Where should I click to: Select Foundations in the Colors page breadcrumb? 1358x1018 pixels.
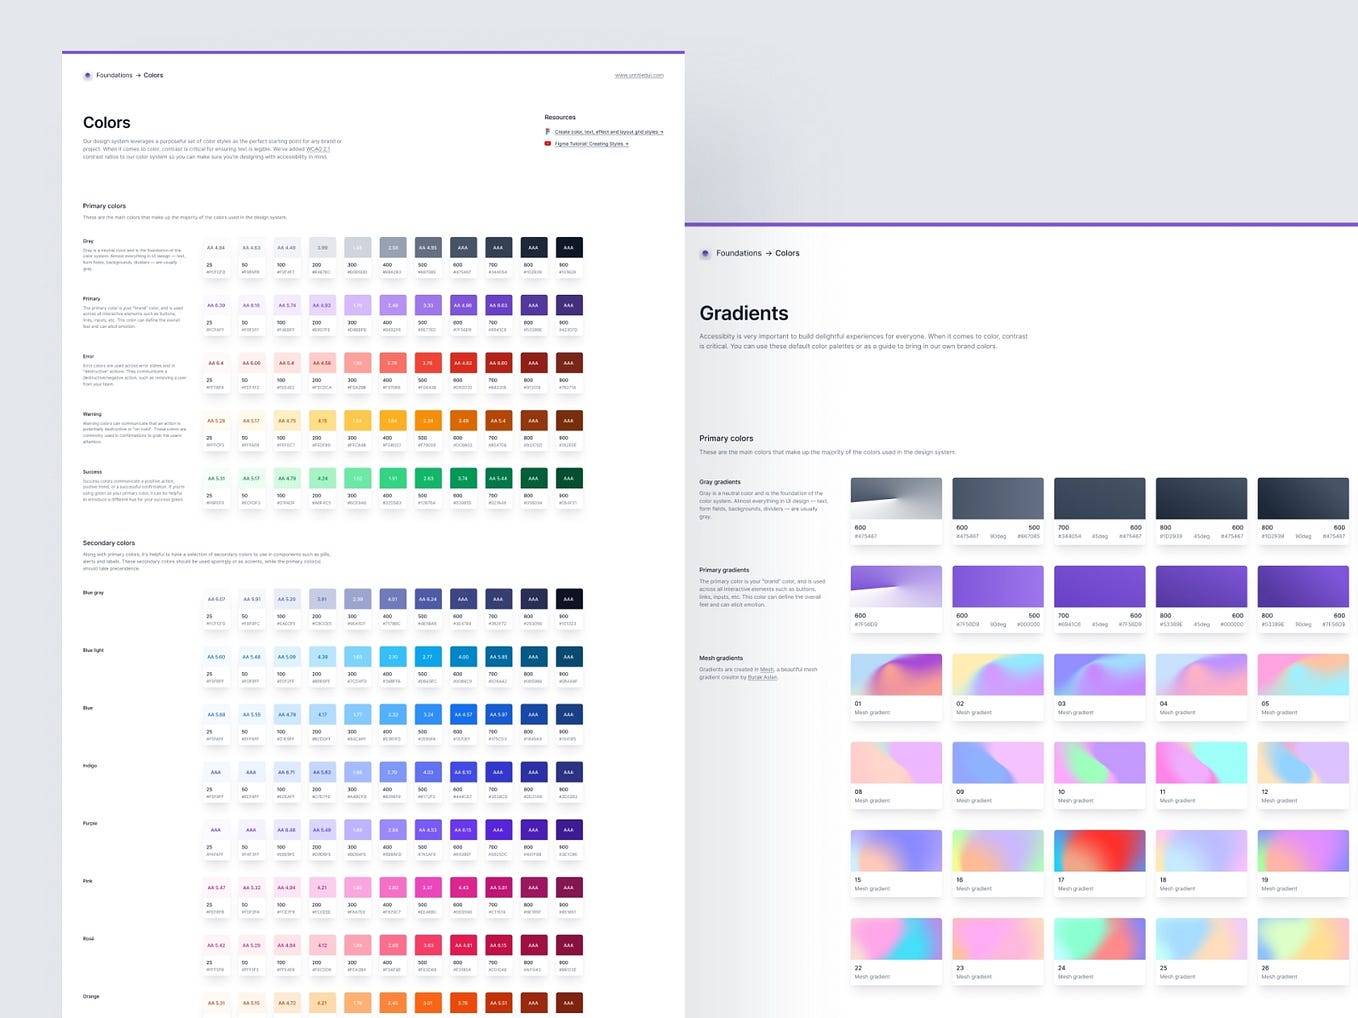tap(113, 75)
